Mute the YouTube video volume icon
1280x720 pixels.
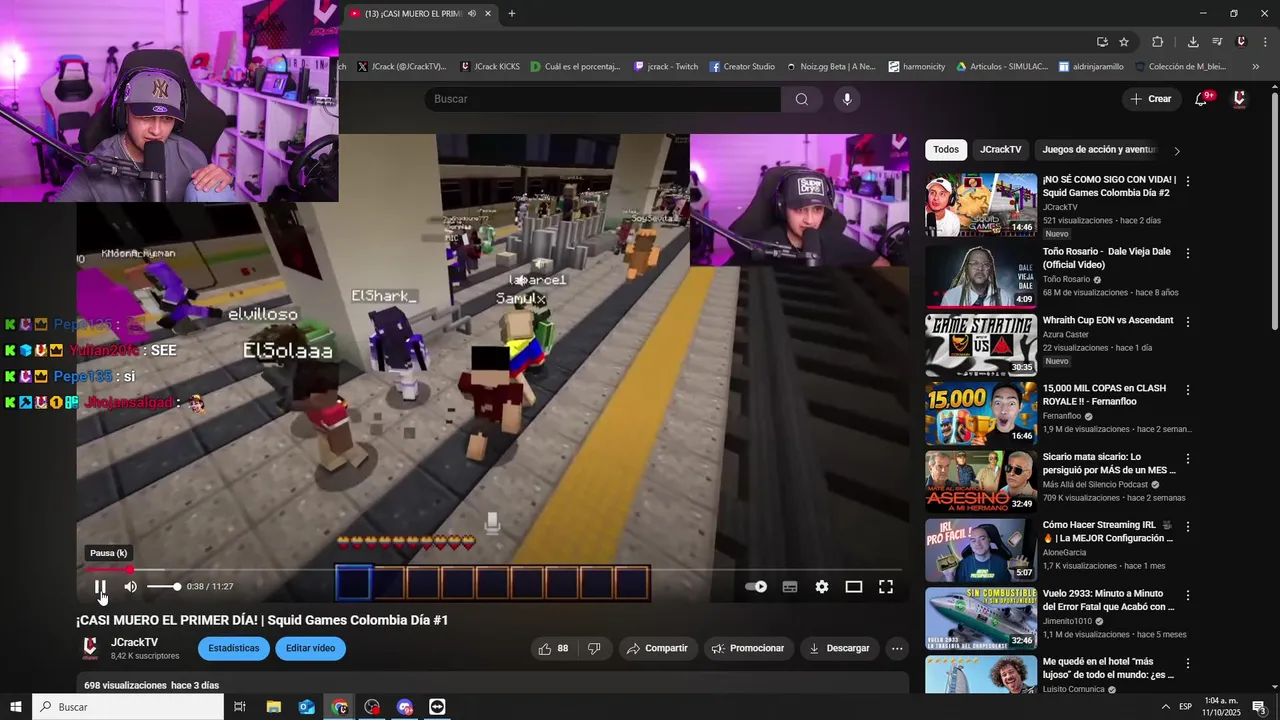(130, 587)
